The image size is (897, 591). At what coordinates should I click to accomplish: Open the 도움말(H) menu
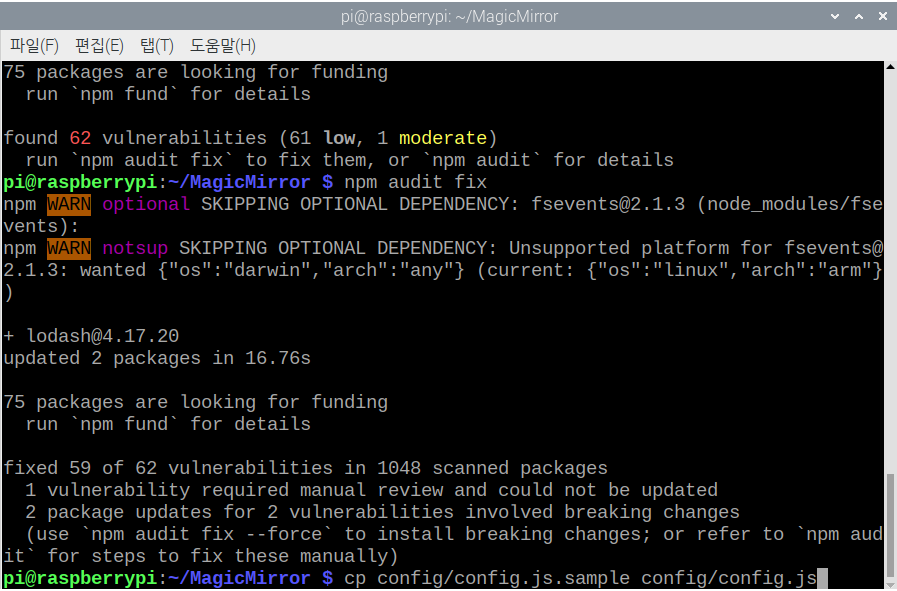tap(223, 46)
